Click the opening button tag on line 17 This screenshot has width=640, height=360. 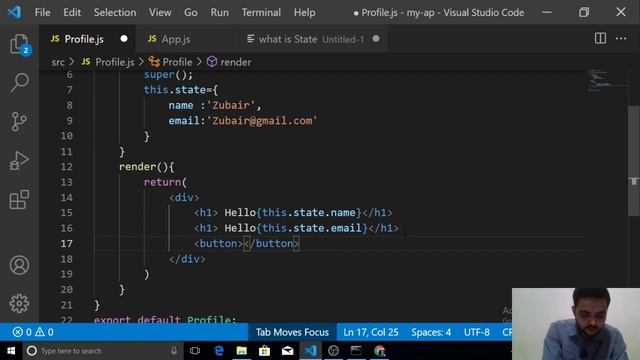[x=218, y=244]
